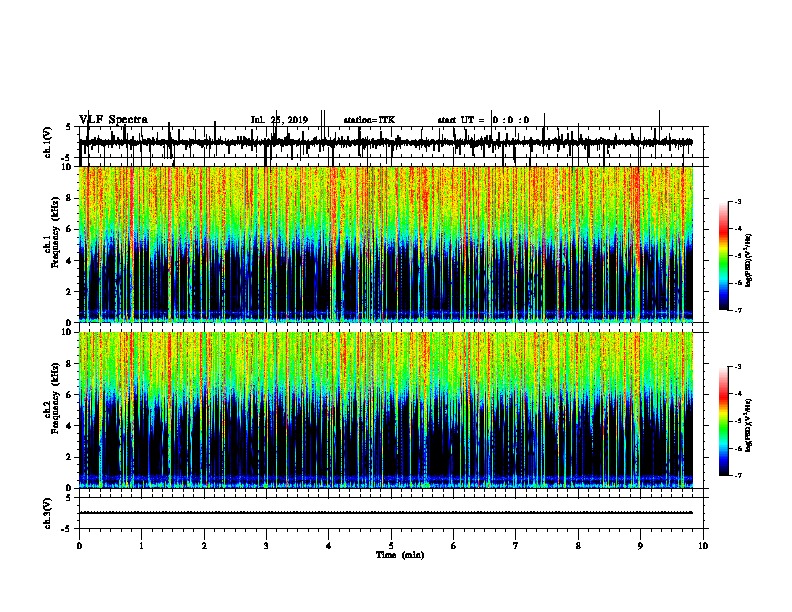The image size is (792, 612).
Task: Select the date text "Jul. 25, 2019"
Action: pyautogui.click(x=279, y=120)
